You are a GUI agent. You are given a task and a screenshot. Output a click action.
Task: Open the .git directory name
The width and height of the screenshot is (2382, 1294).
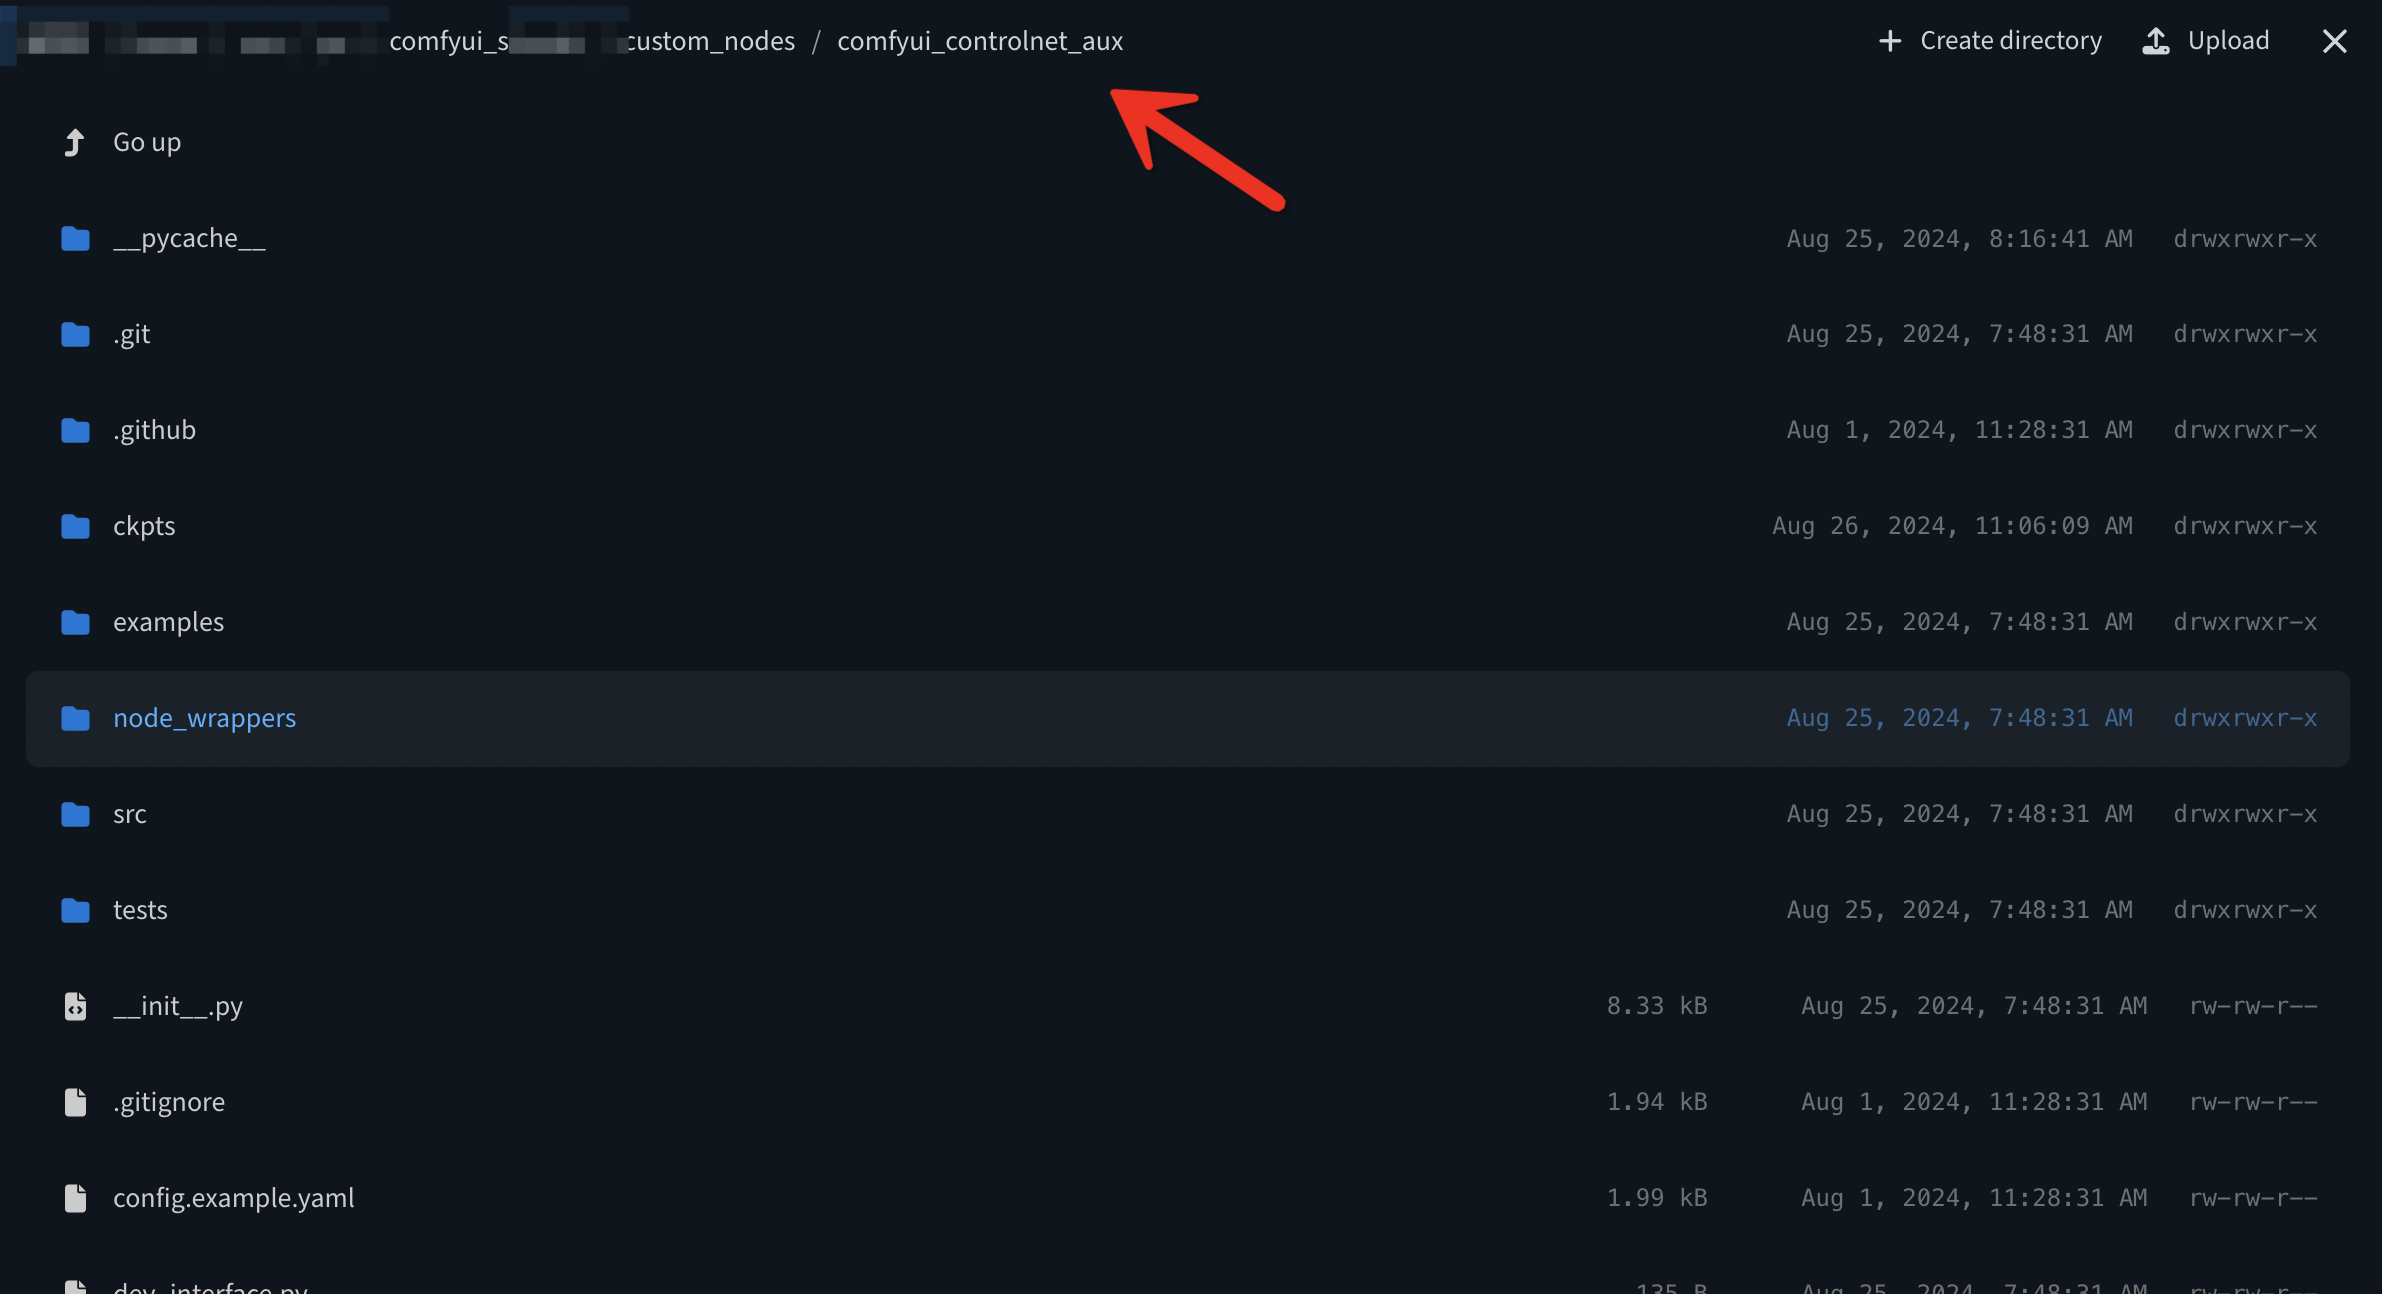coord(131,334)
